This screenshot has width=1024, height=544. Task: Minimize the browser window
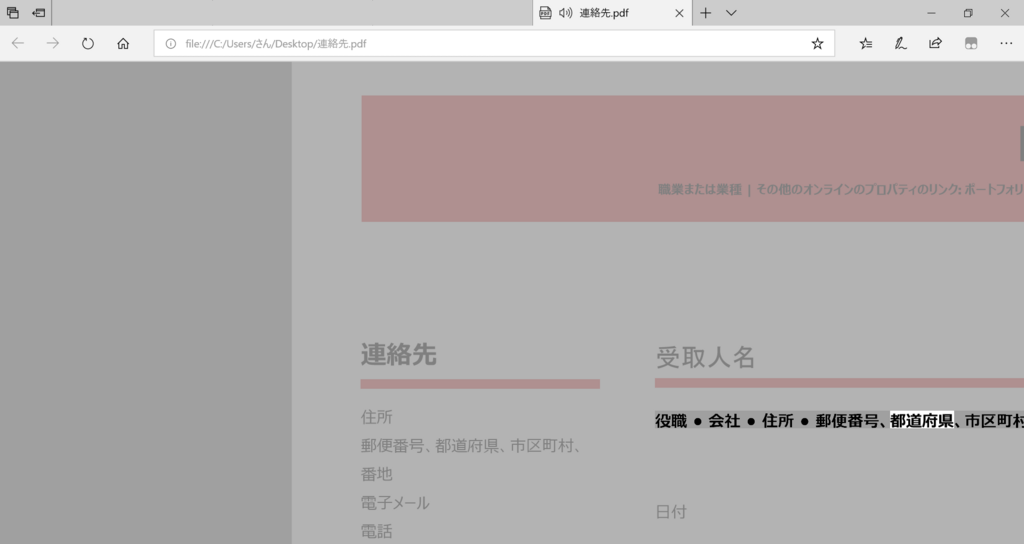pyautogui.click(x=931, y=13)
